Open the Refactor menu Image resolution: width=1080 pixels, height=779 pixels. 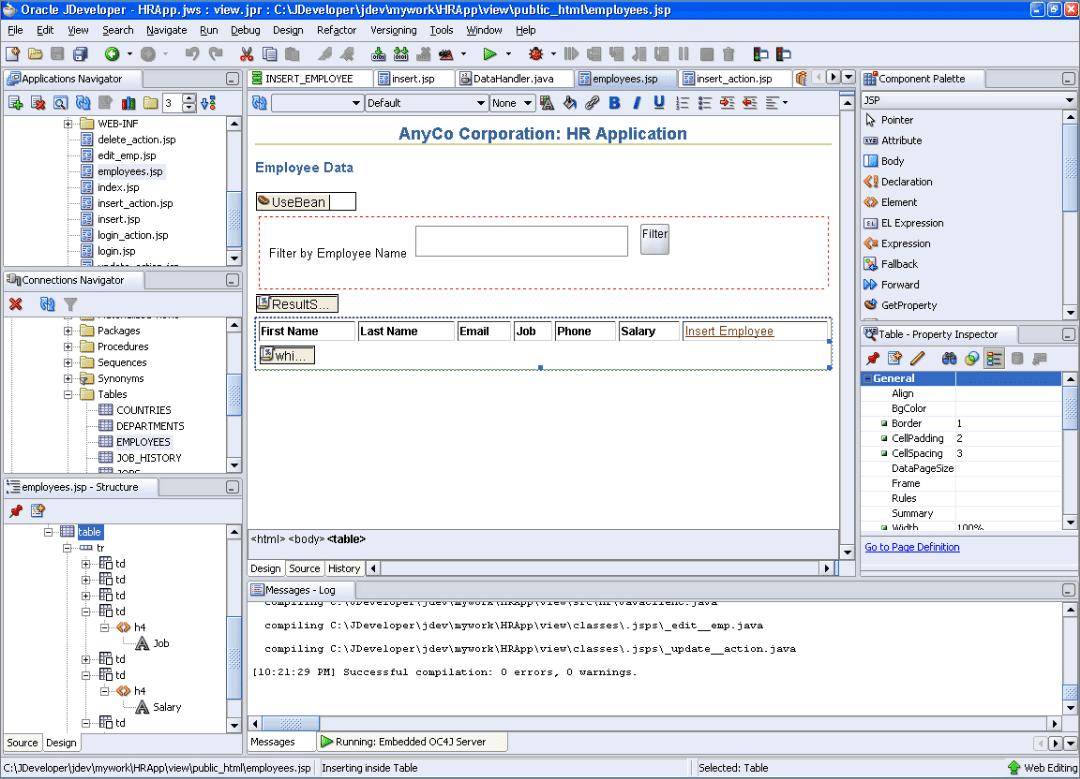tap(336, 30)
